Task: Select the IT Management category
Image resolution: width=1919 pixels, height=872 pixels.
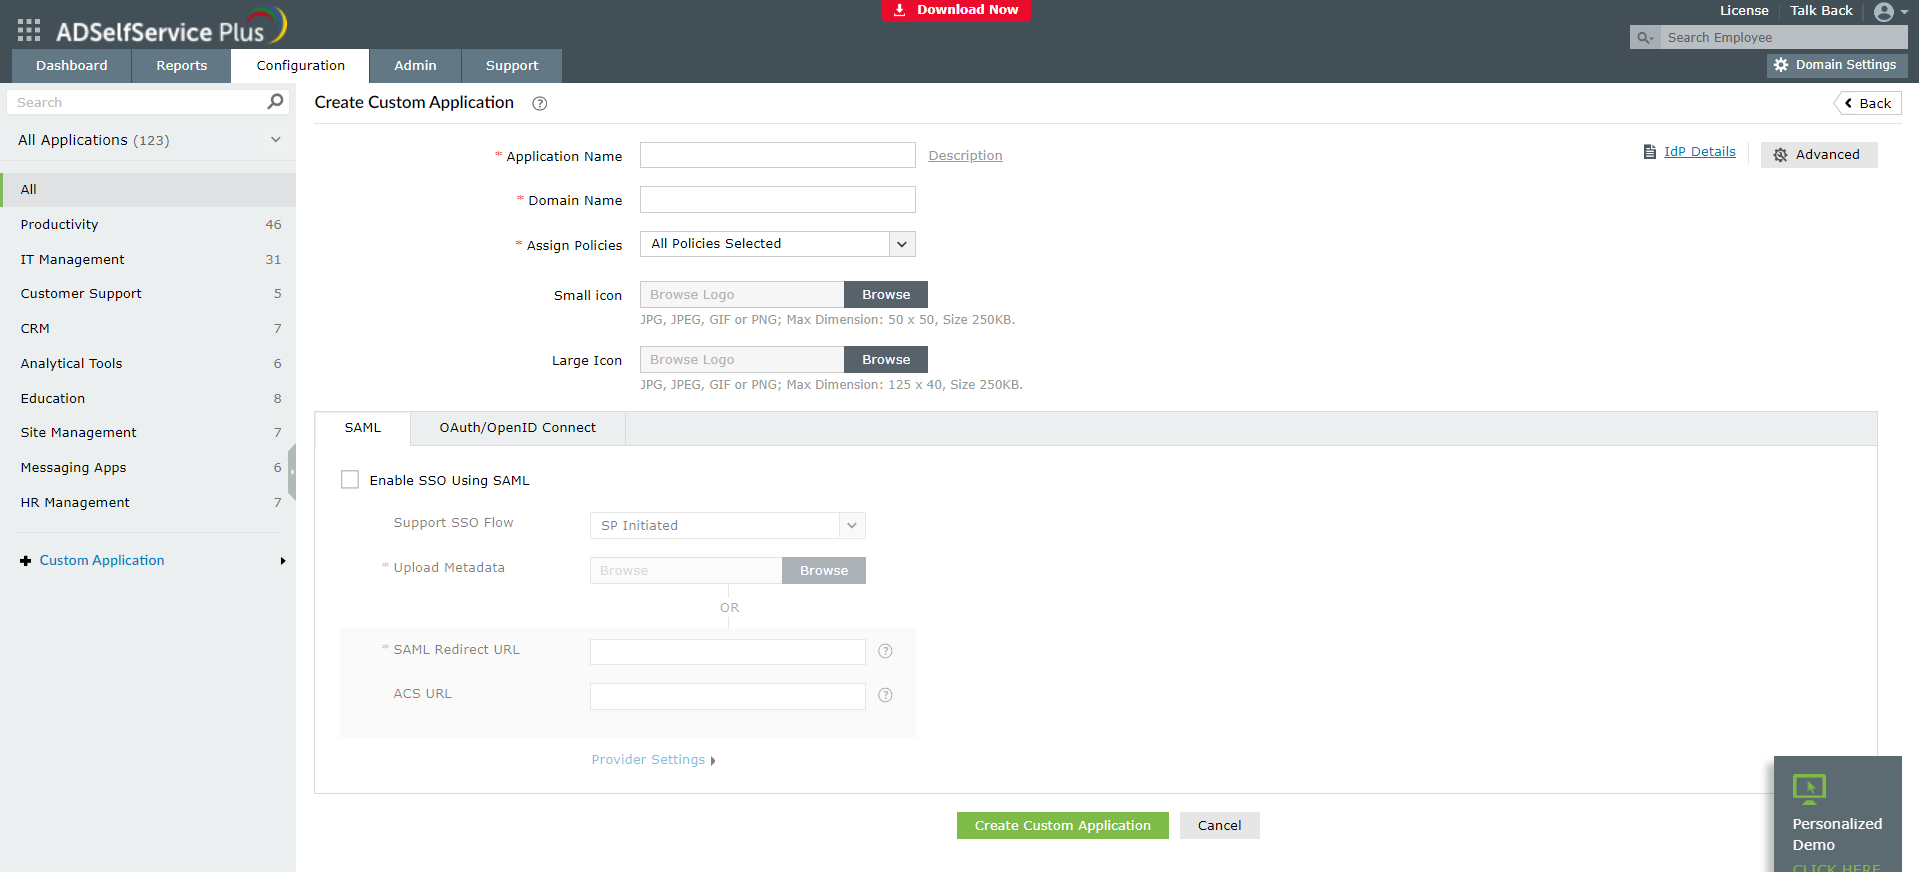Action: pyautogui.click(x=148, y=260)
